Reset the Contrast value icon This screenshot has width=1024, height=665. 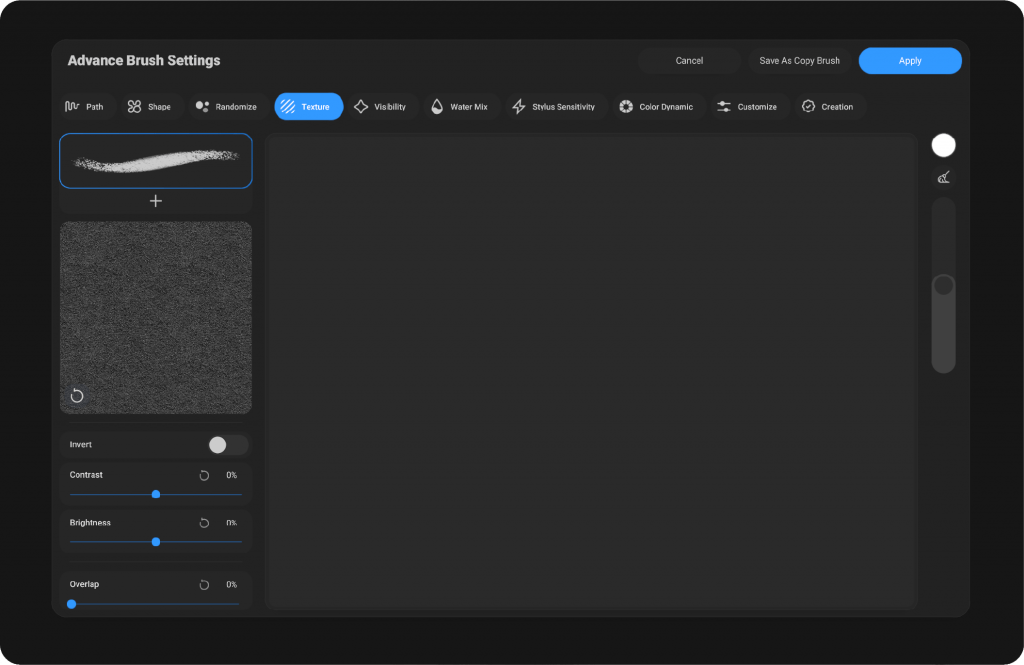coord(204,476)
